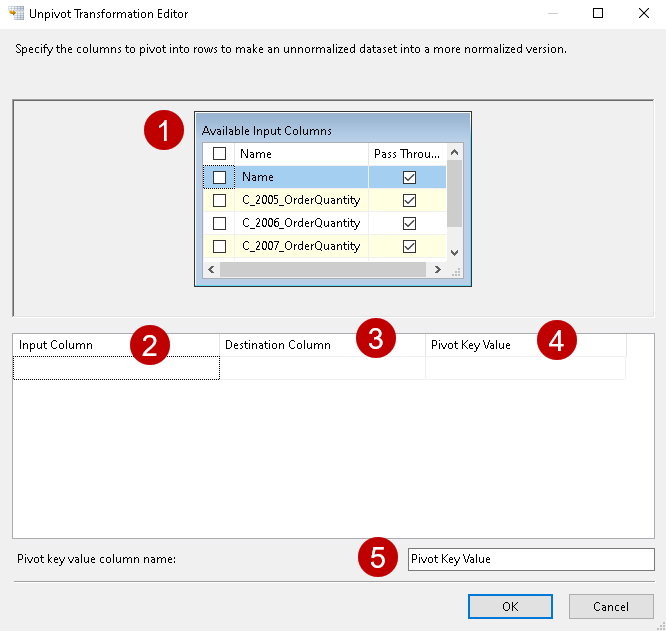Click the Unpivot Transformation Editor title icon
The image size is (666, 631).
[16, 13]
